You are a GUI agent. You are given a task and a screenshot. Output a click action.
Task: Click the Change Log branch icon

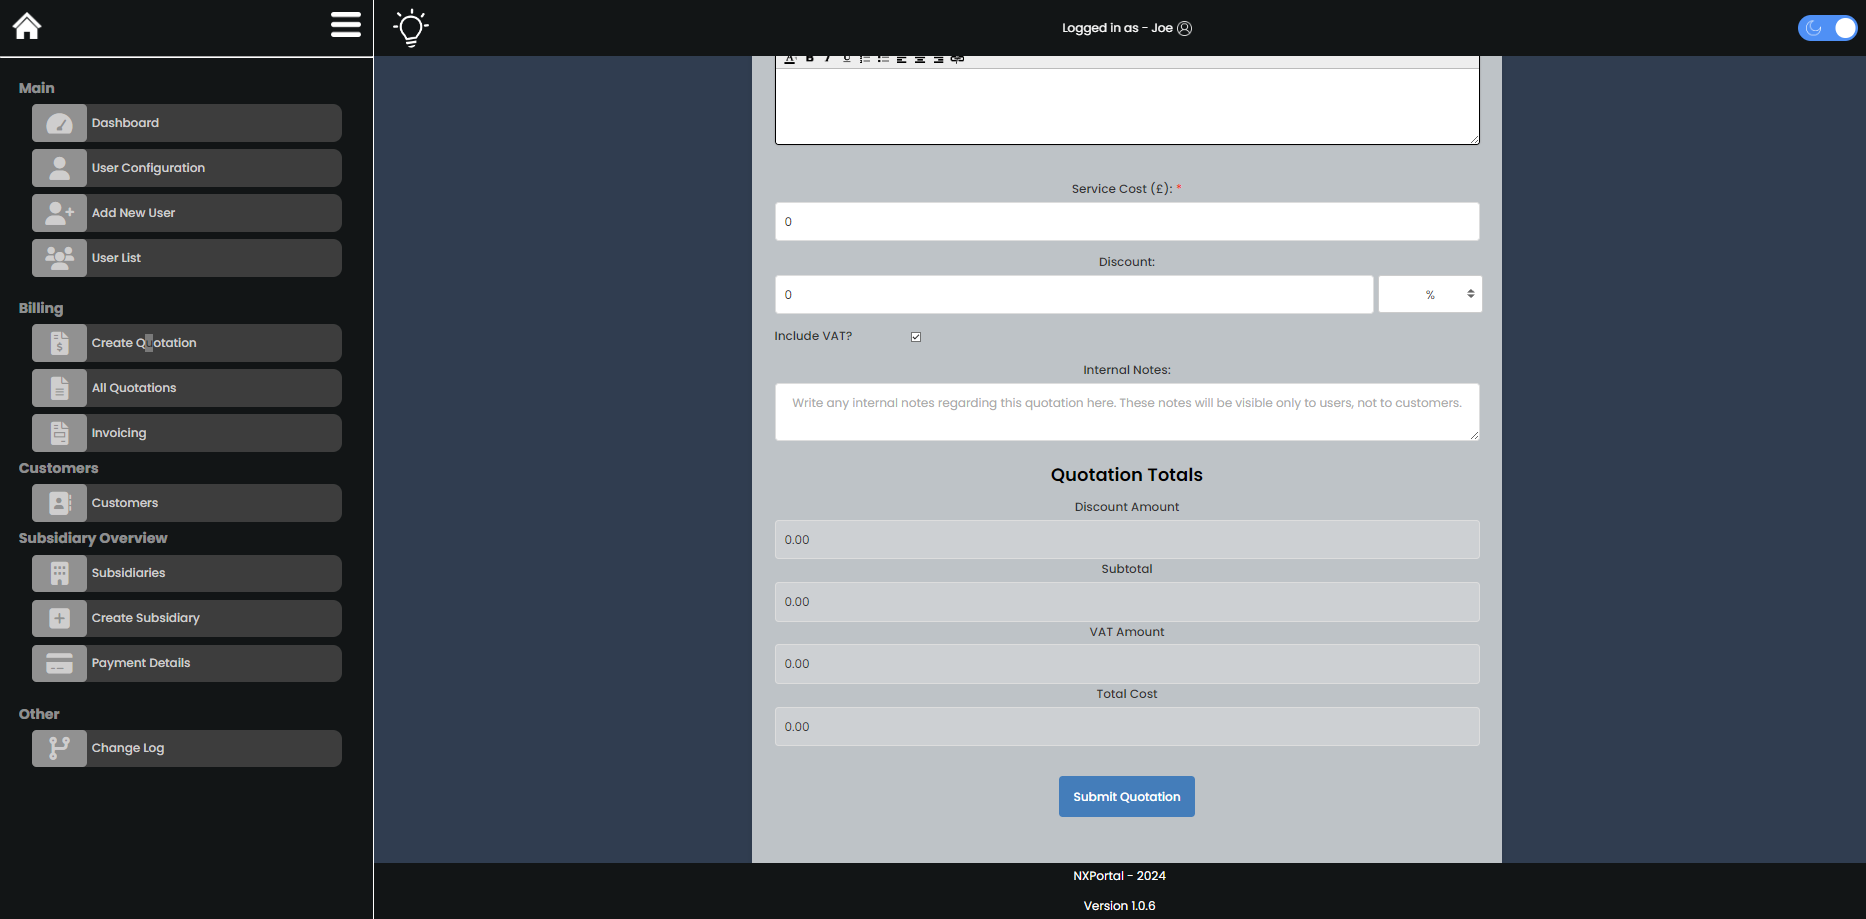click(59, 748)
